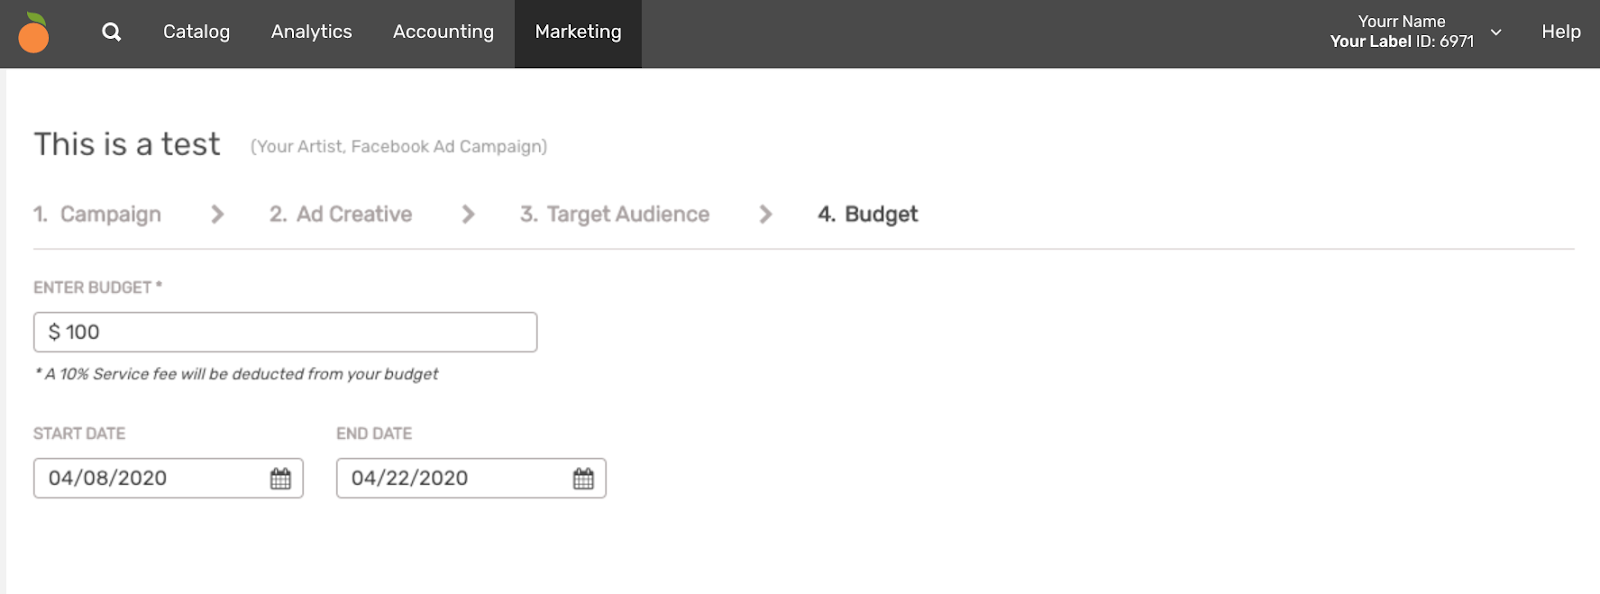The height and width of the screenshot is (594, 1600).
Task: Select step 4 Budget
Action: pos(867,214)
